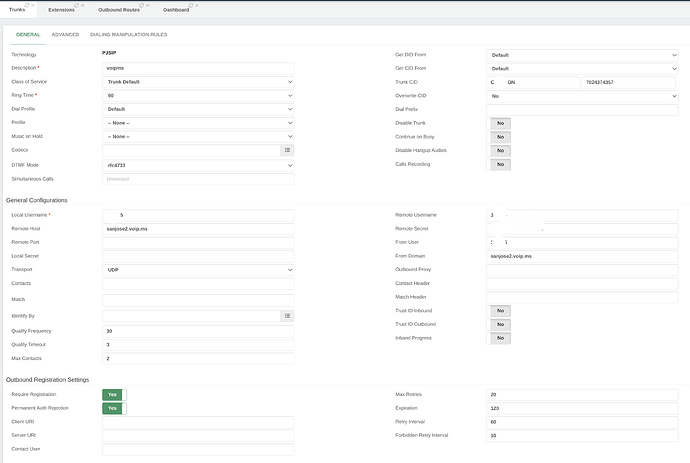Switch to the Dashboard tab
This screenshot has width=690, height=463.
[176, 10]
